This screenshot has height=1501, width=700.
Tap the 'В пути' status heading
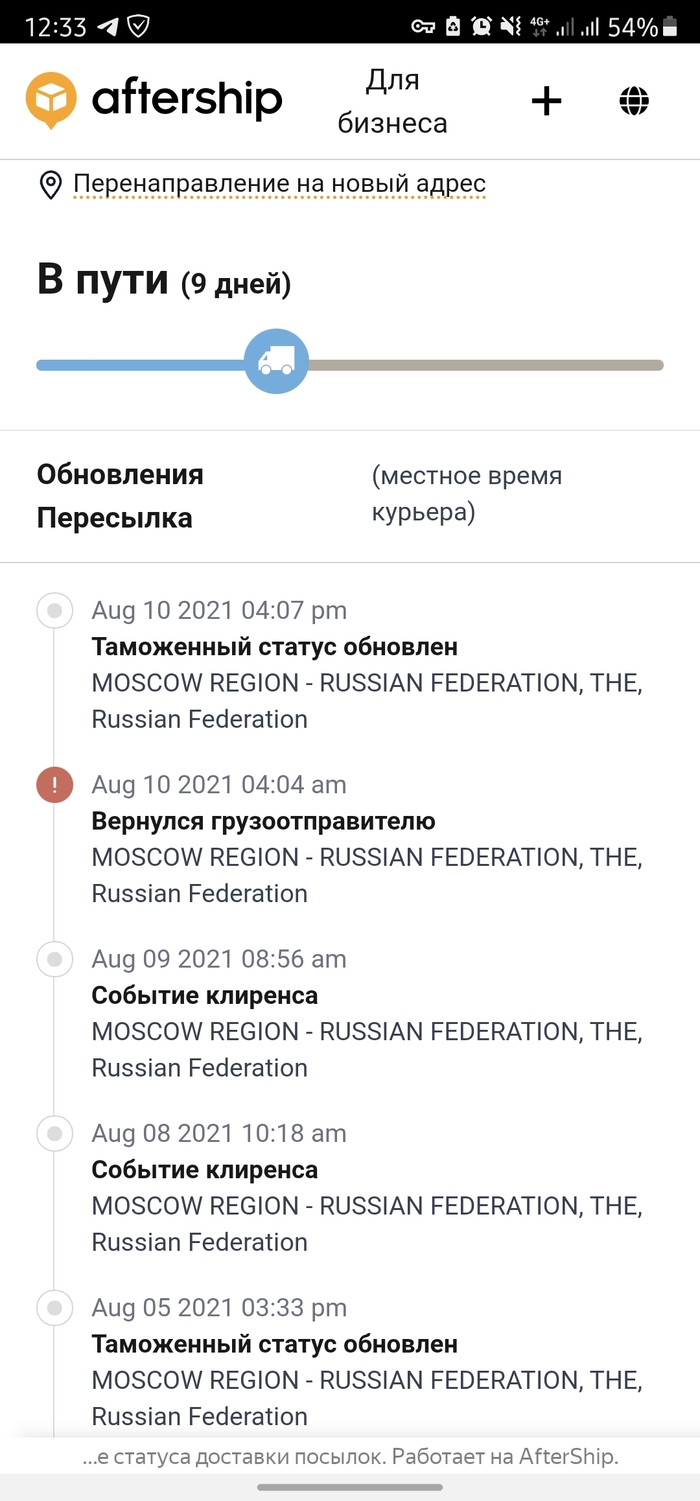pyautogui.click(x=102, y=281)
